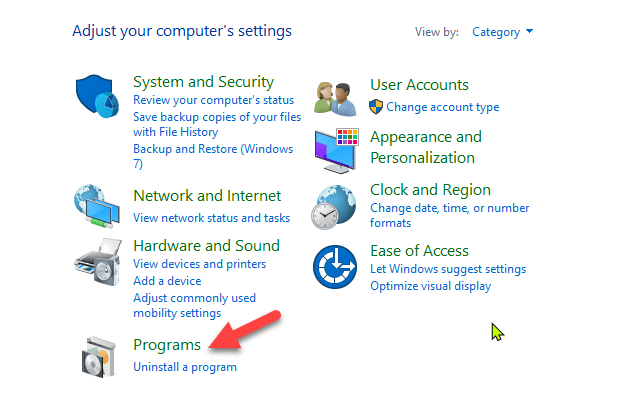Click the Network and Internet globe icon

tap(97, 206)
